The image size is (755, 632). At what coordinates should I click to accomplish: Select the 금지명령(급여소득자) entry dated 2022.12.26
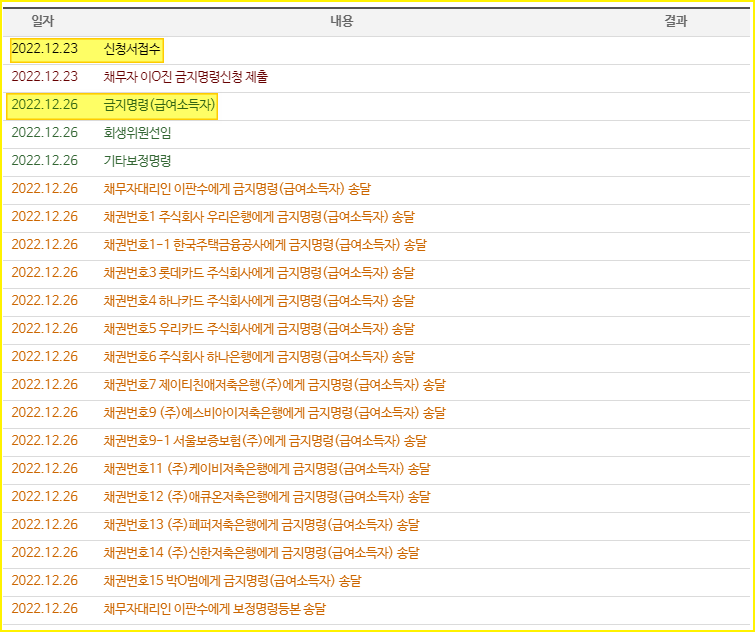159,105
